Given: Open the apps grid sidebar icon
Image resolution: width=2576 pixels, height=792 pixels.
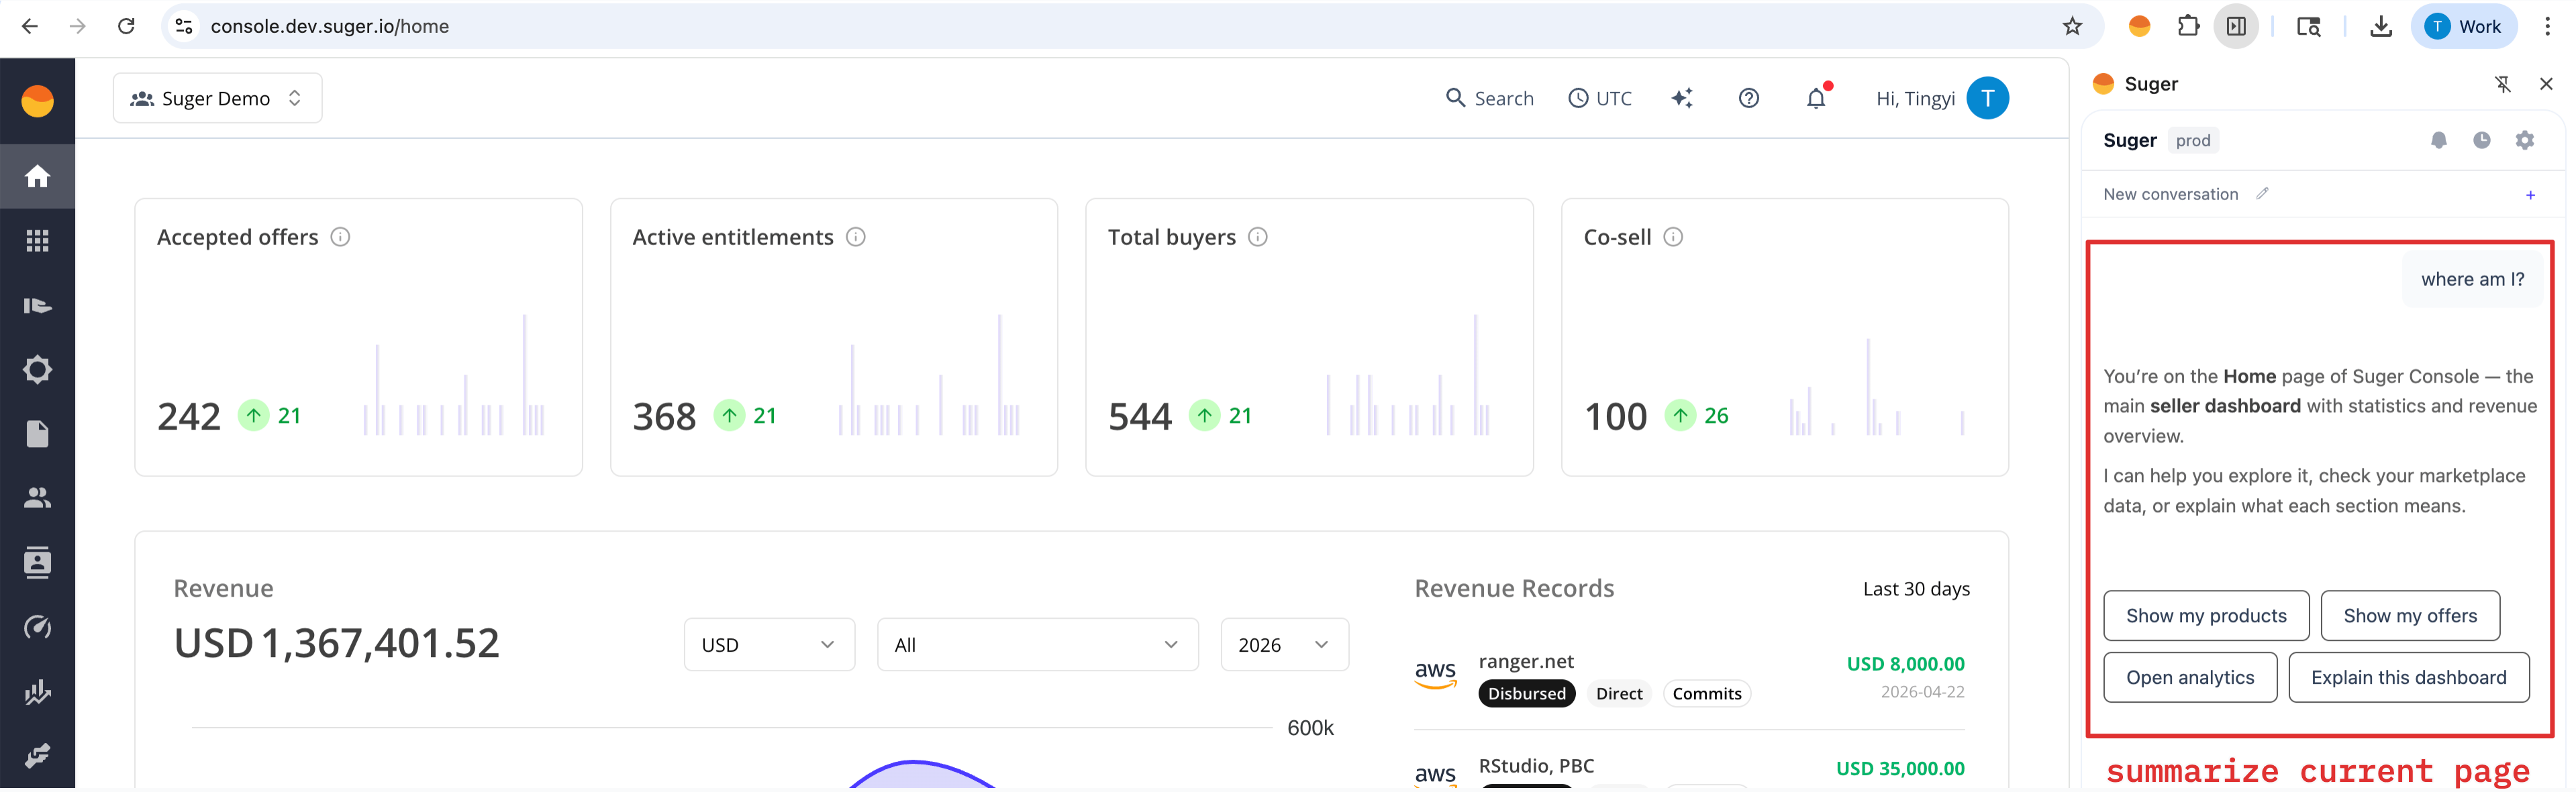Looking at the screenshot, I should (x=37, y=241).
